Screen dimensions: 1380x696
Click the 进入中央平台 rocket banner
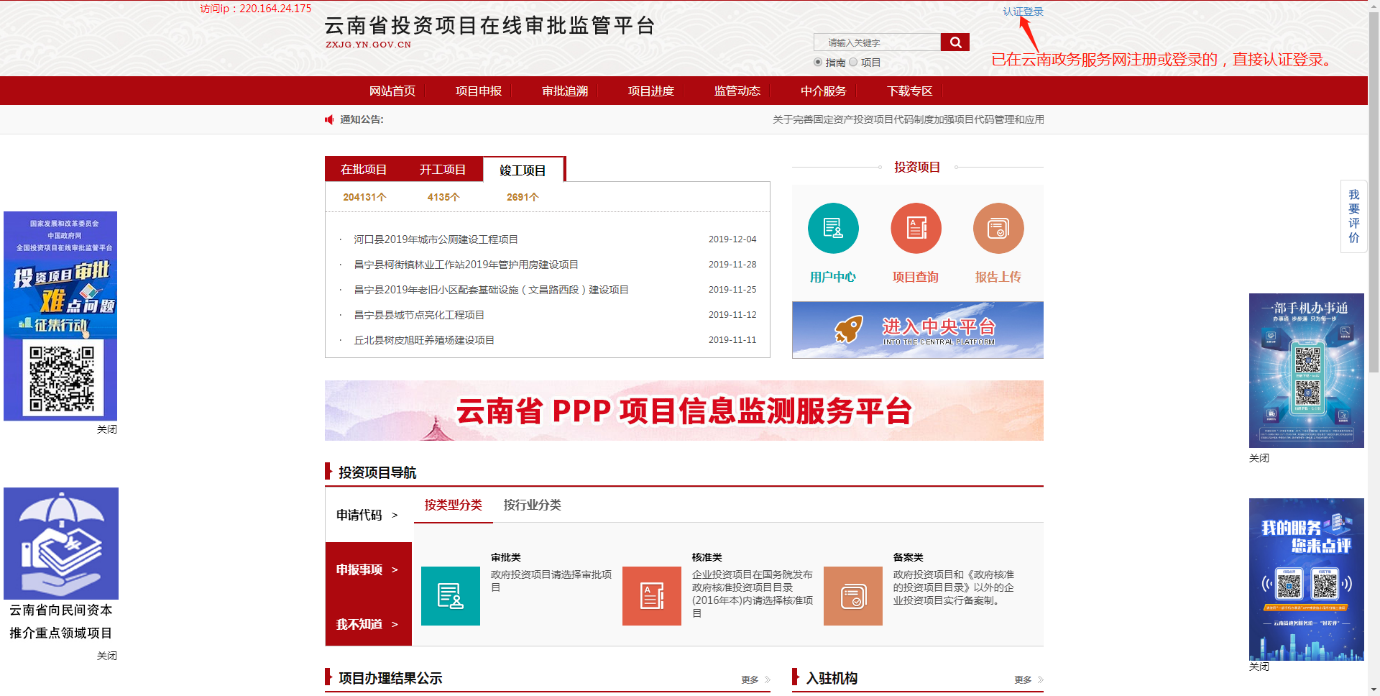click(917, 330)
